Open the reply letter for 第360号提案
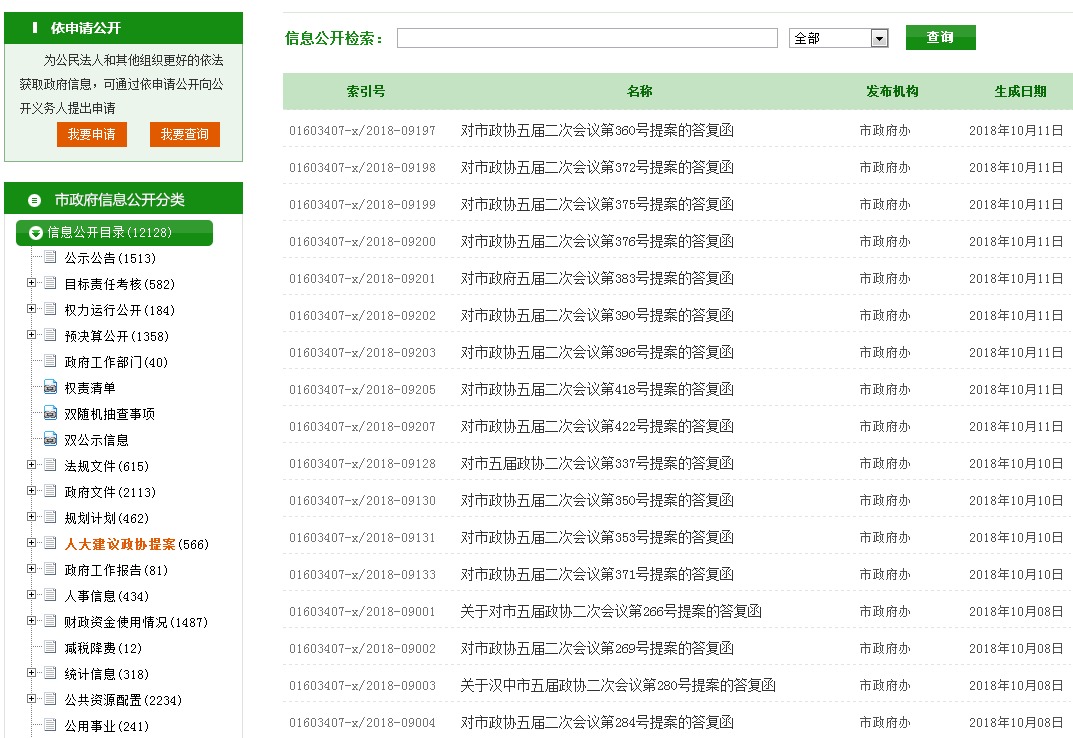 (x=597, y=130)
